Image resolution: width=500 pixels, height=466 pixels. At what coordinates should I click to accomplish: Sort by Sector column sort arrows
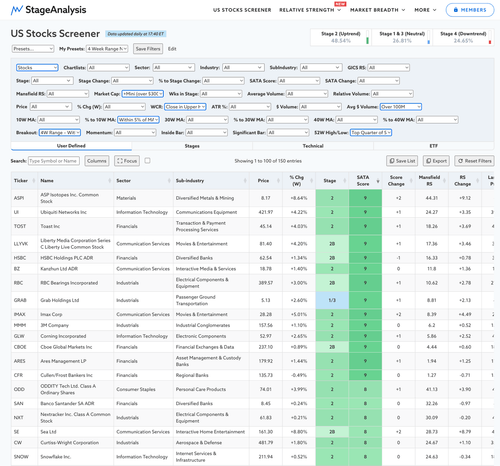[169, 181]
